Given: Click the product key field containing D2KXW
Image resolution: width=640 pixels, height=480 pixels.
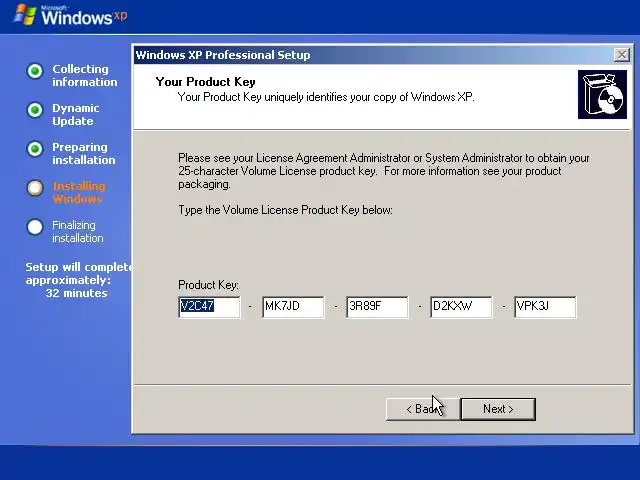Looking at the screenshot, I should [x=461, y=307].
